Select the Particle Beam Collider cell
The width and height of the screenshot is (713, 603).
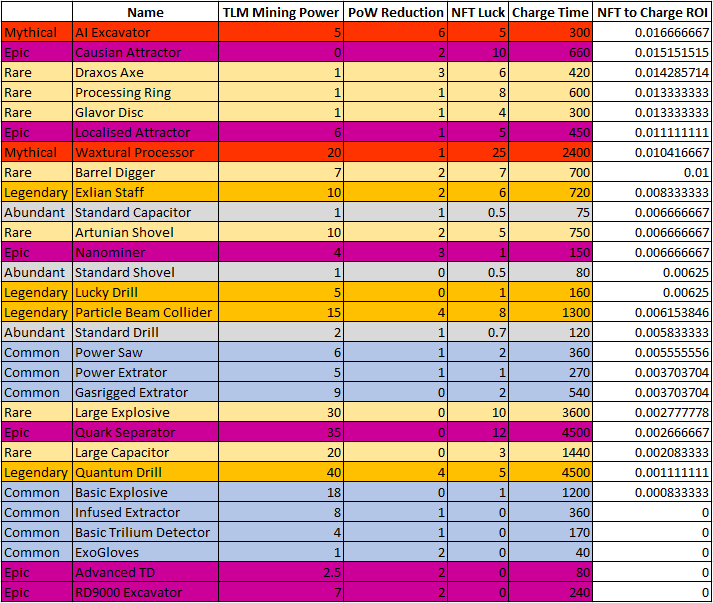[145, 312]
